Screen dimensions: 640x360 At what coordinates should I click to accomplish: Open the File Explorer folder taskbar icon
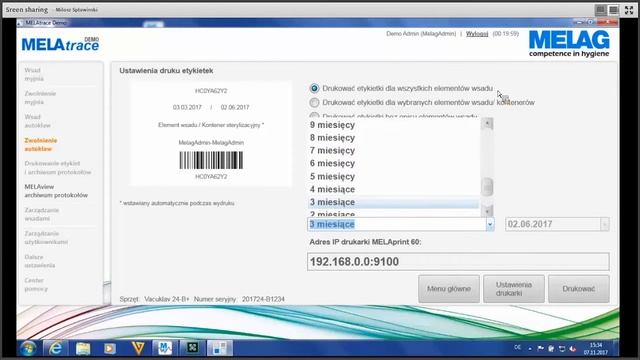click(83, 348)
